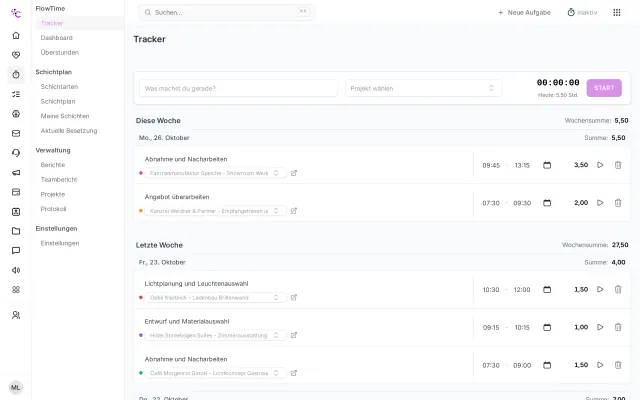This screenshot has height=400, width=640.
Task: Open the chat bubble rail icon
Action: [16, 251]
